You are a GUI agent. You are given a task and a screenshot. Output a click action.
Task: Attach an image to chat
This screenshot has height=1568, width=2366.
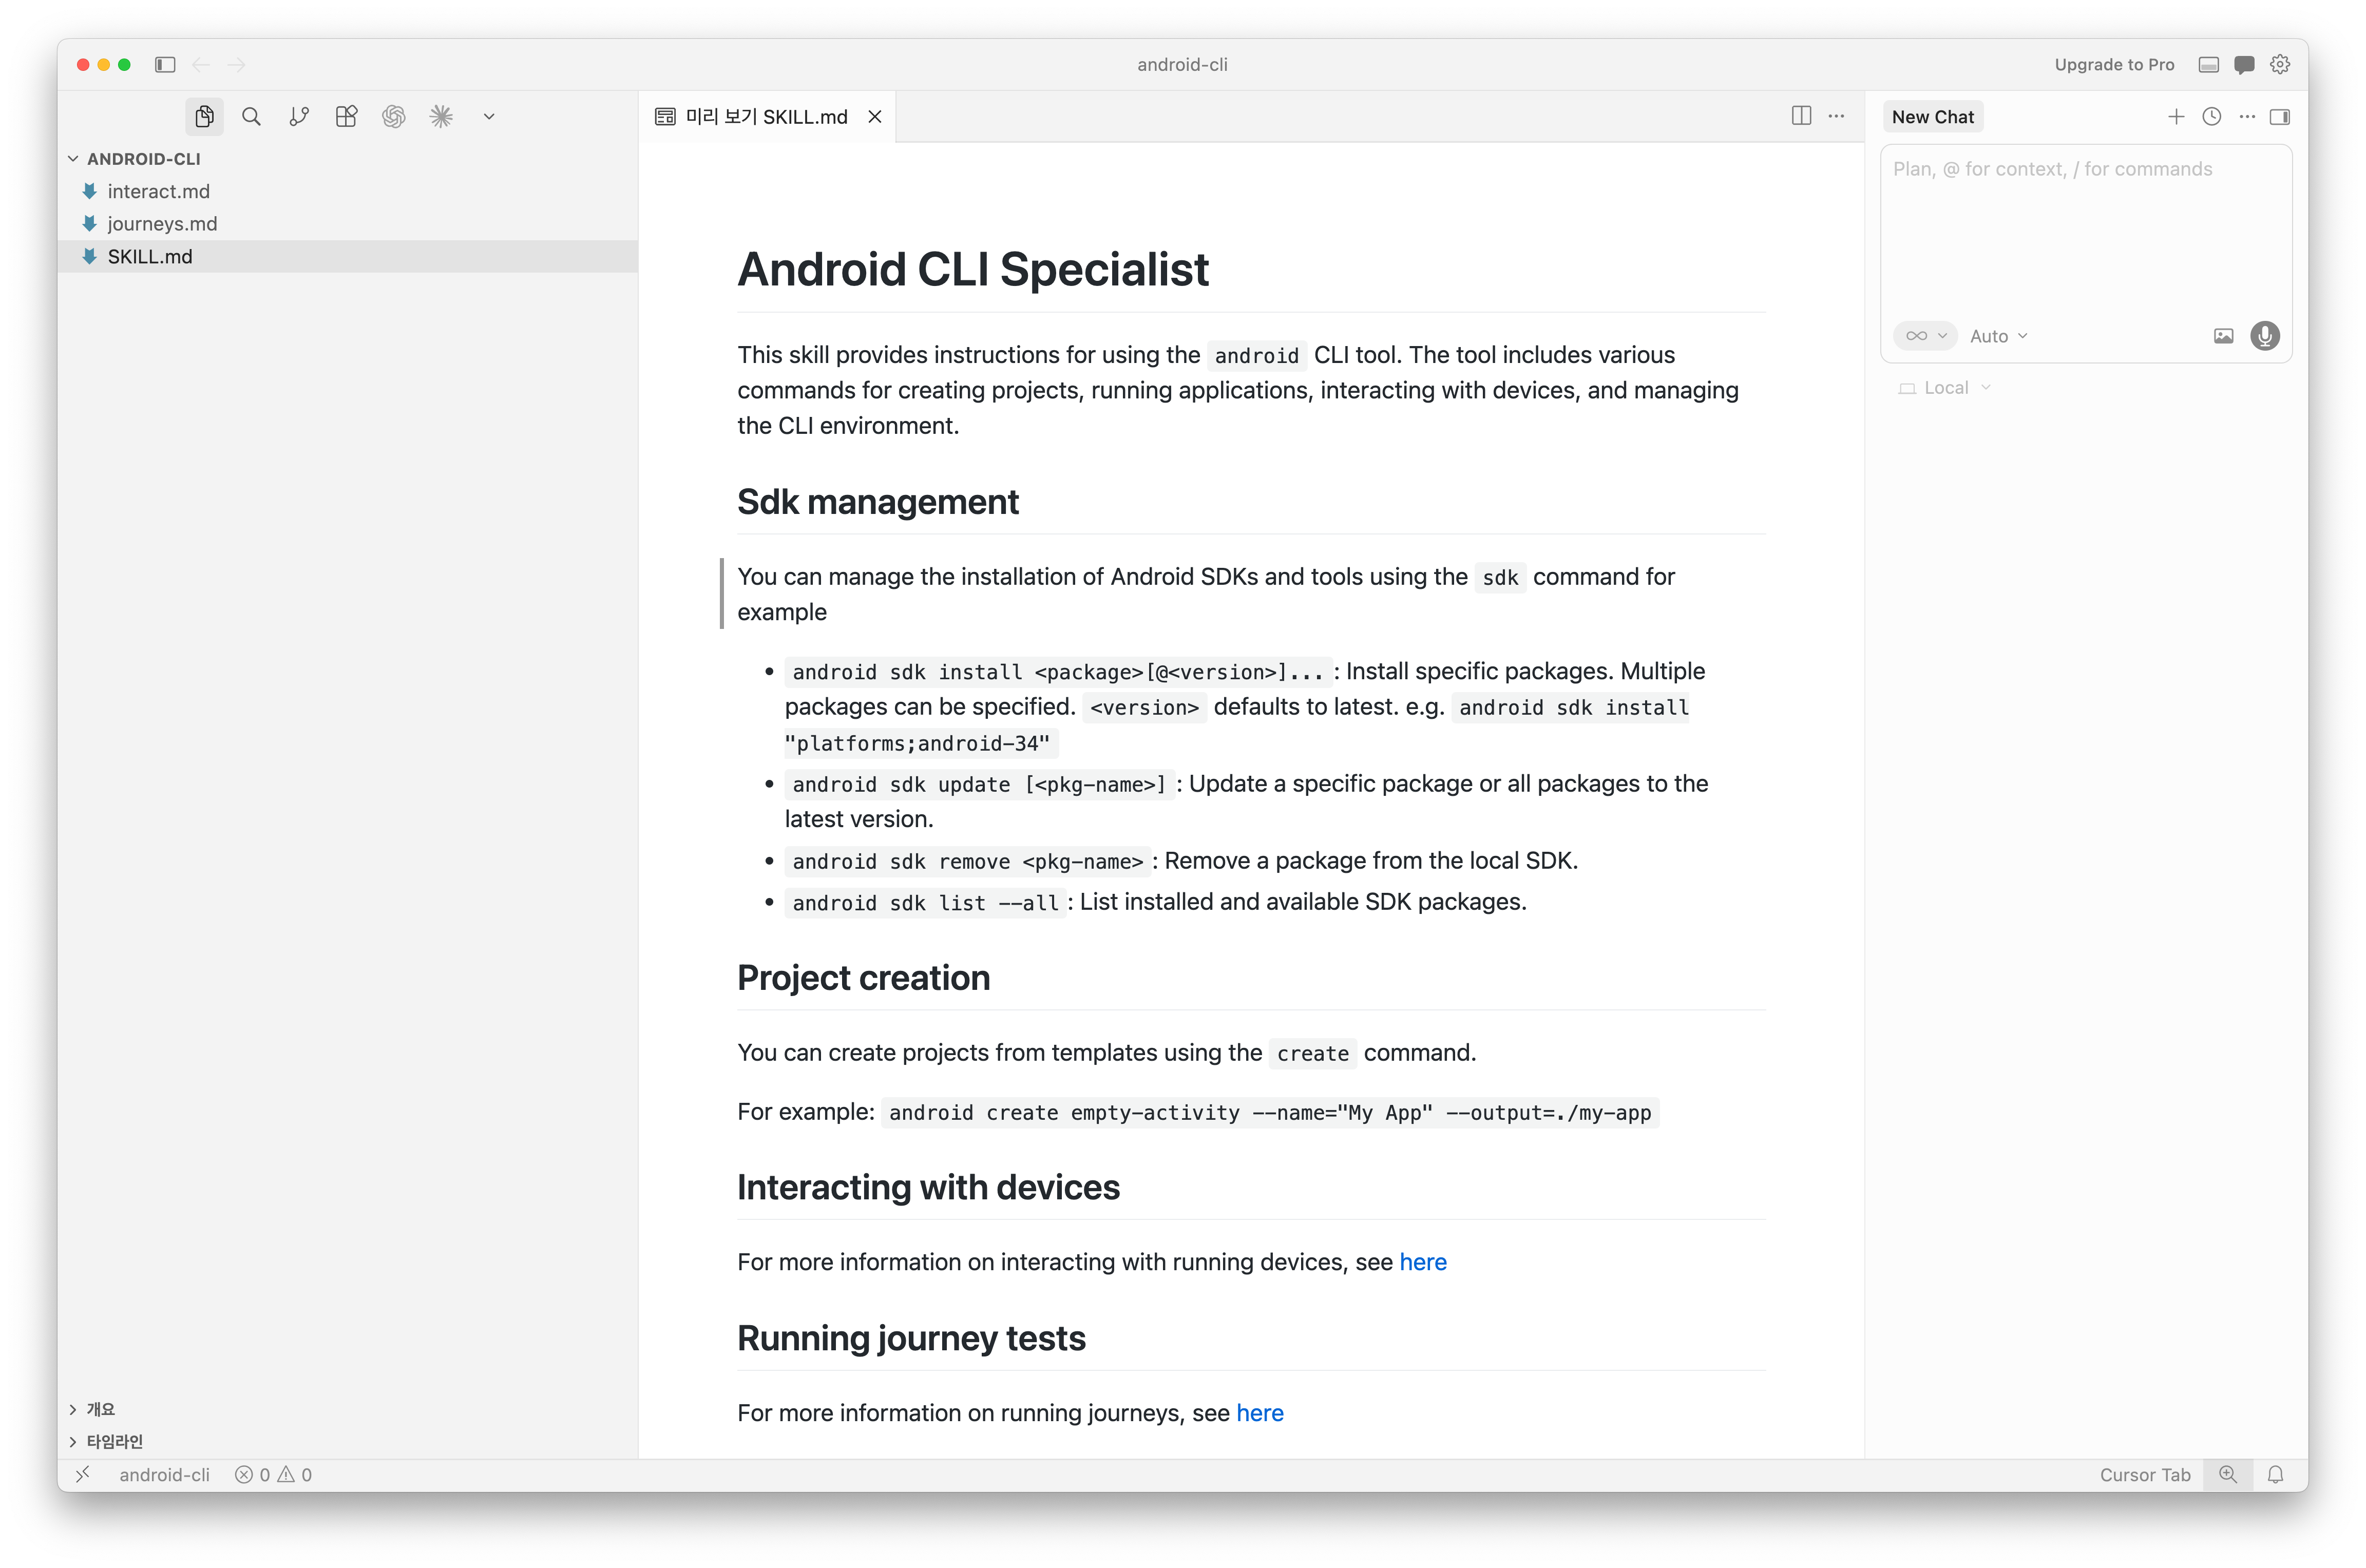click(2223, 336)
